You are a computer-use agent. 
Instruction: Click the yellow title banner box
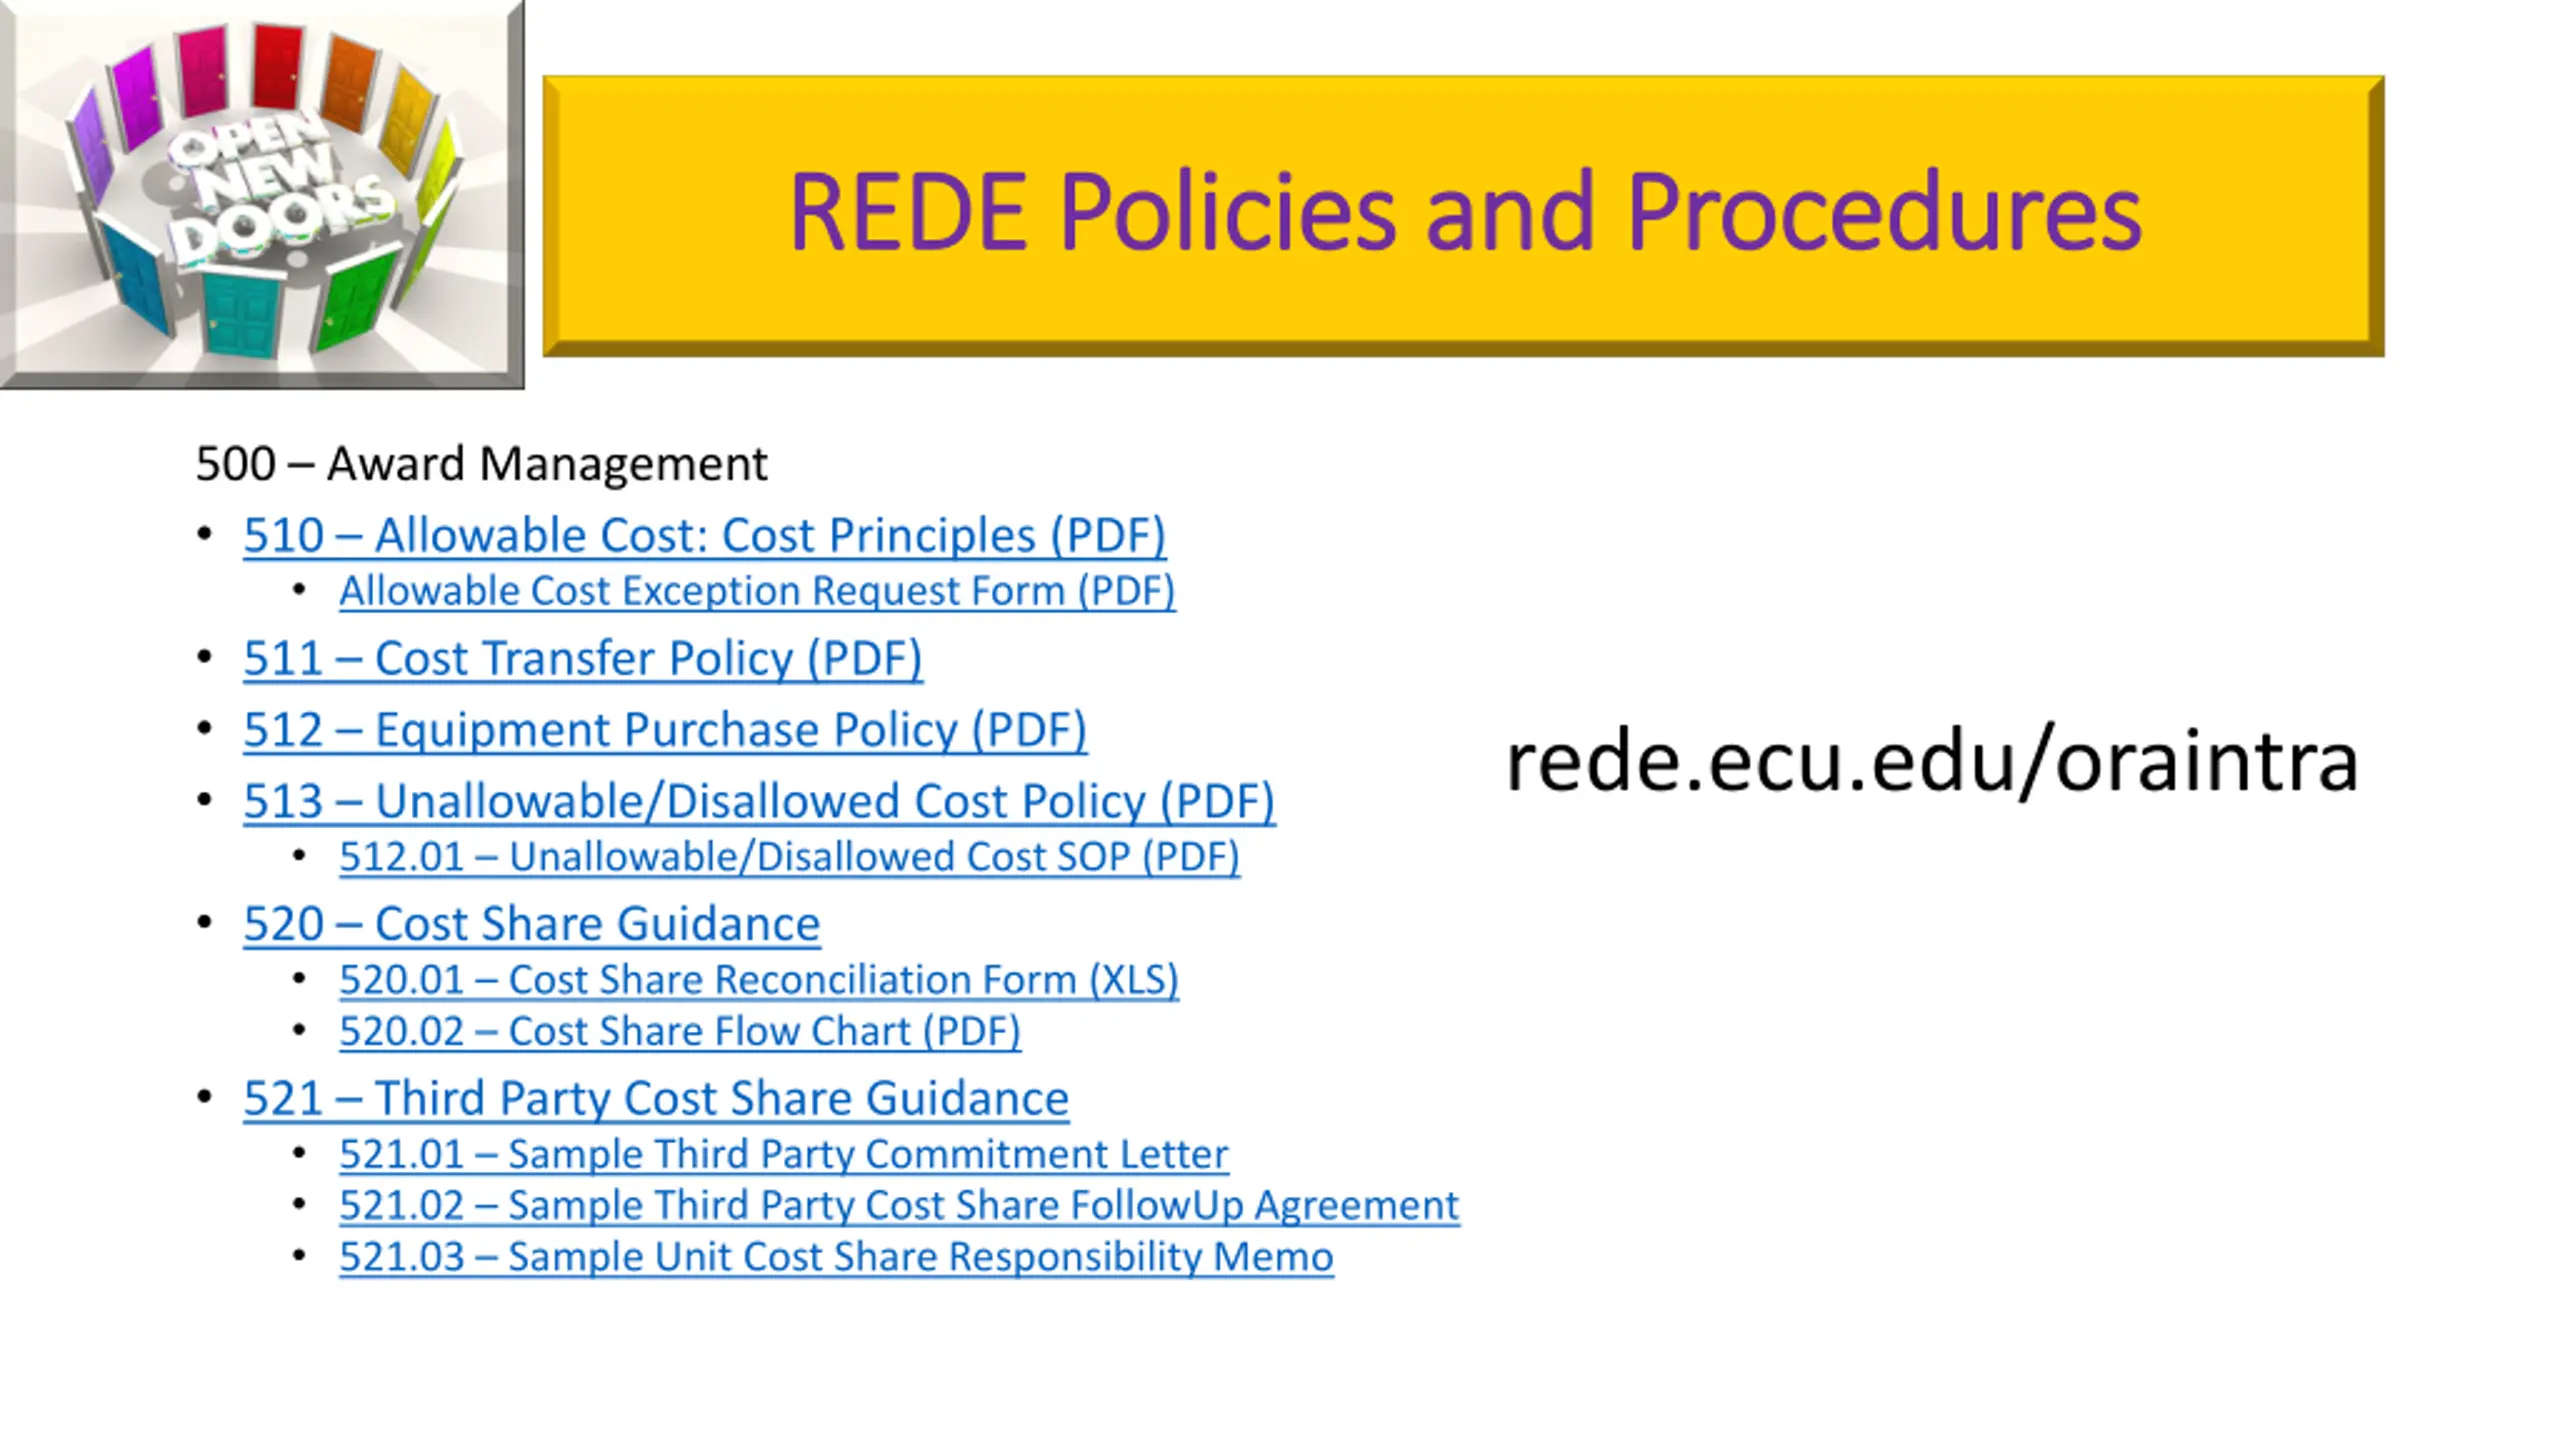click(1463, 216)
